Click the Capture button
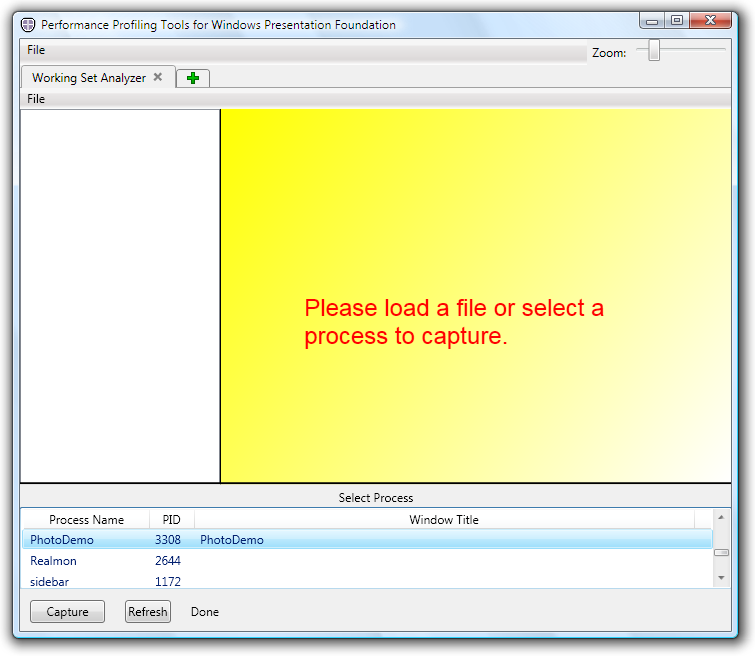Viewport: 755px width, 656px height. (67, 612)
